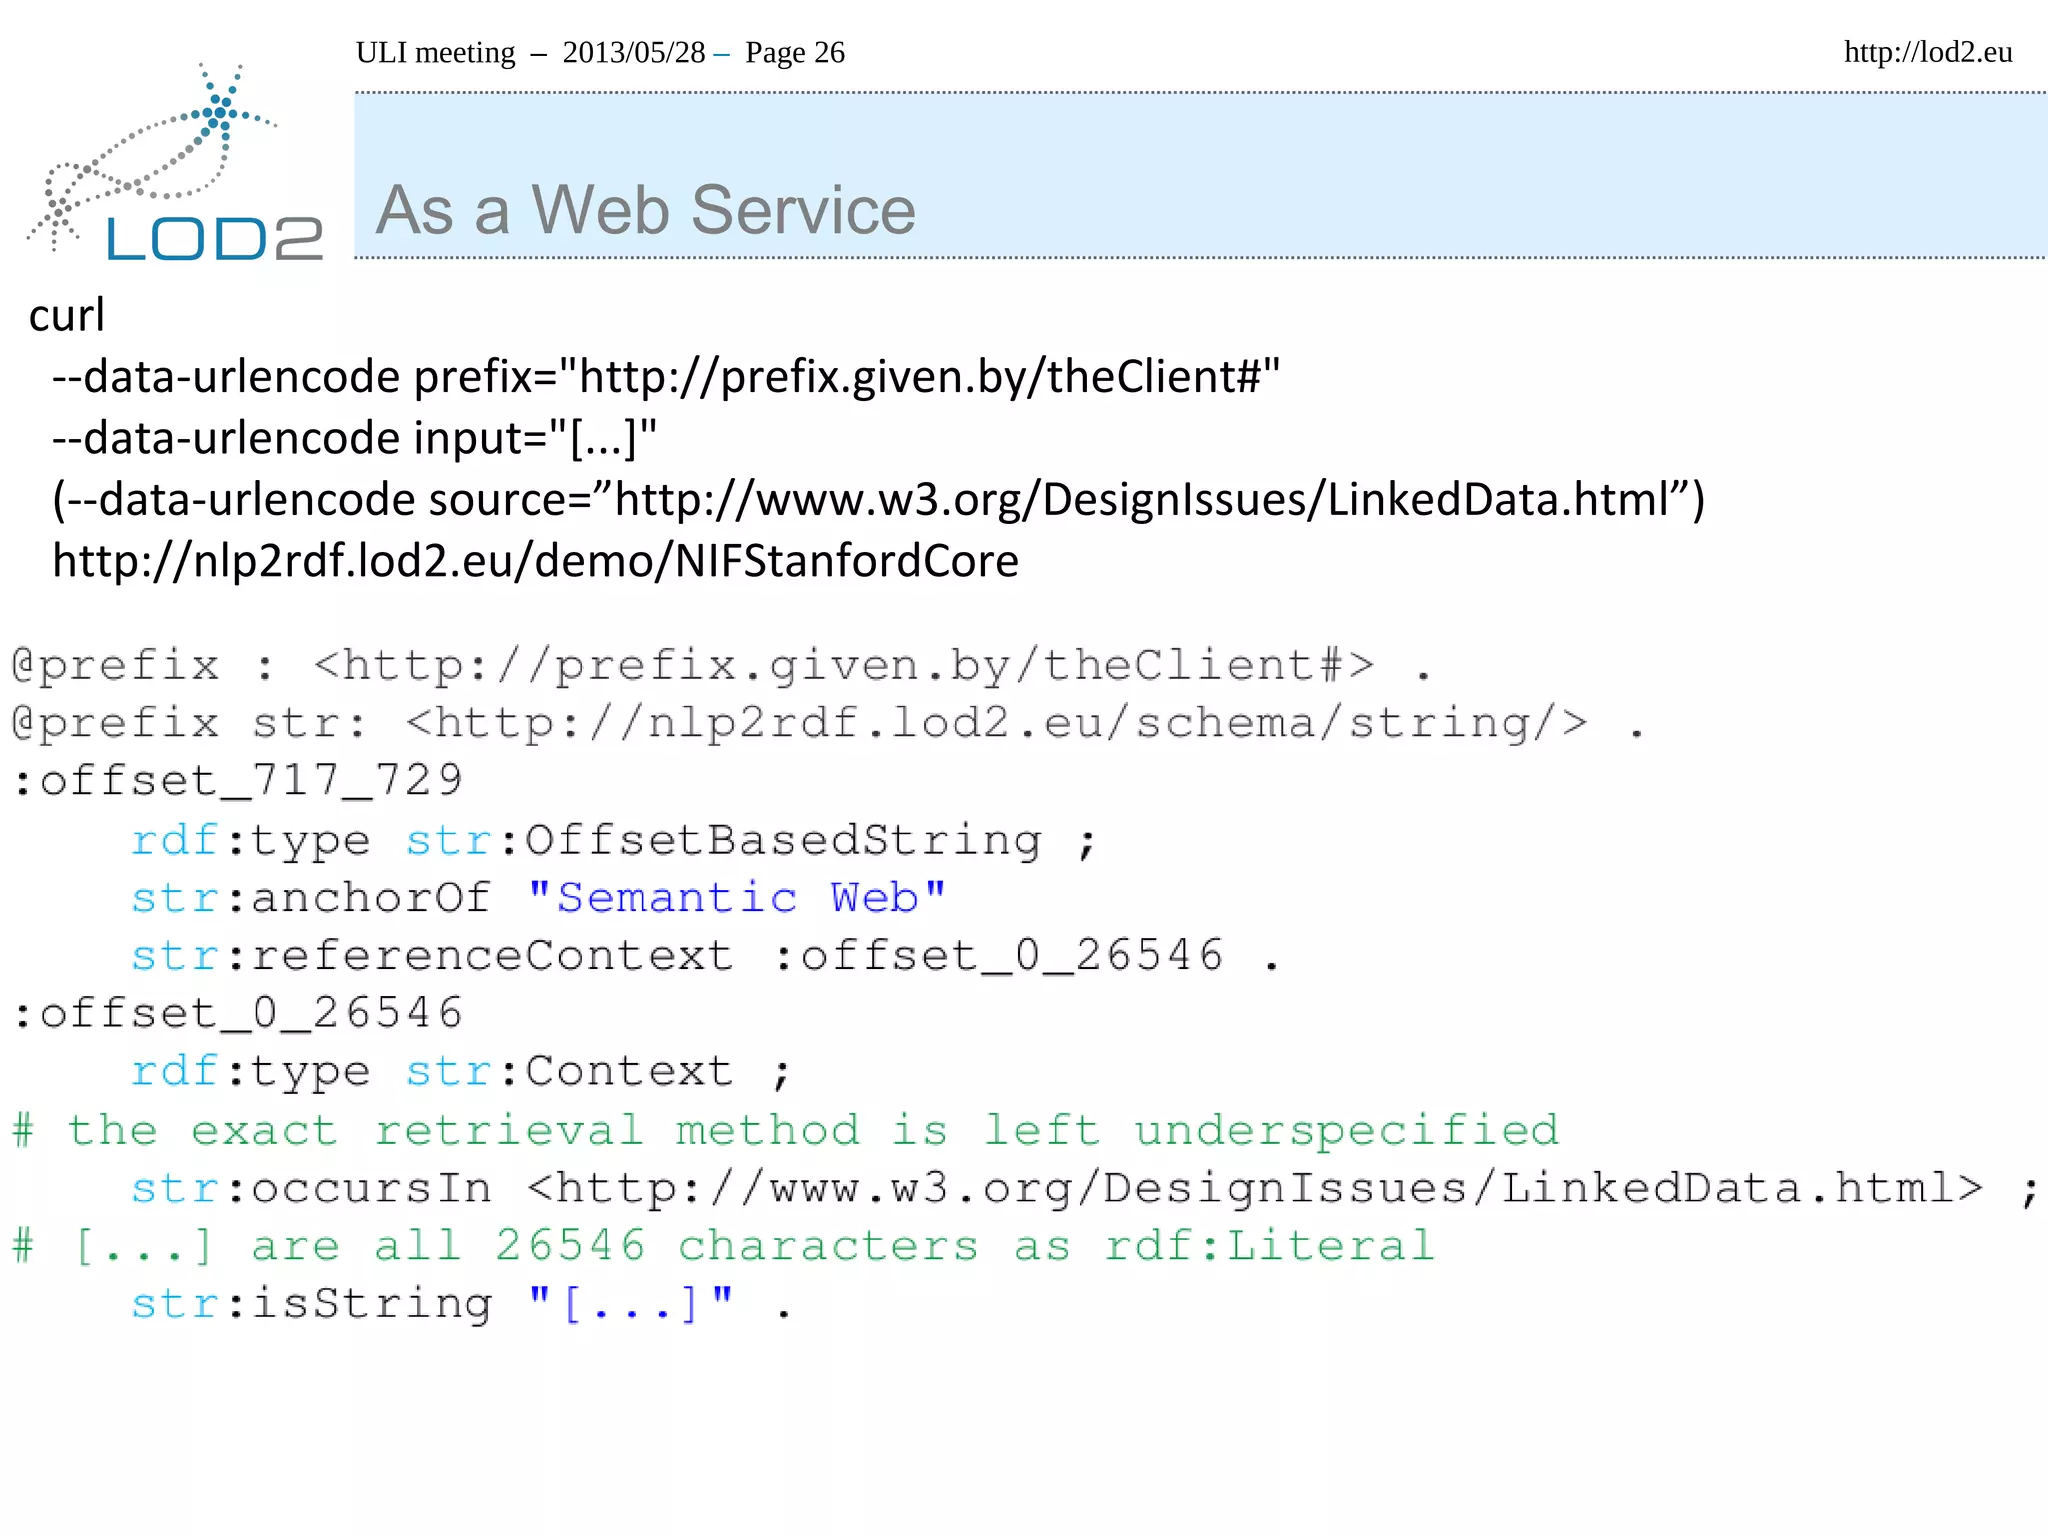Click the 'str:referenceContext' property
Viewport: 2048px width, 1536px height.
point(432,956)
